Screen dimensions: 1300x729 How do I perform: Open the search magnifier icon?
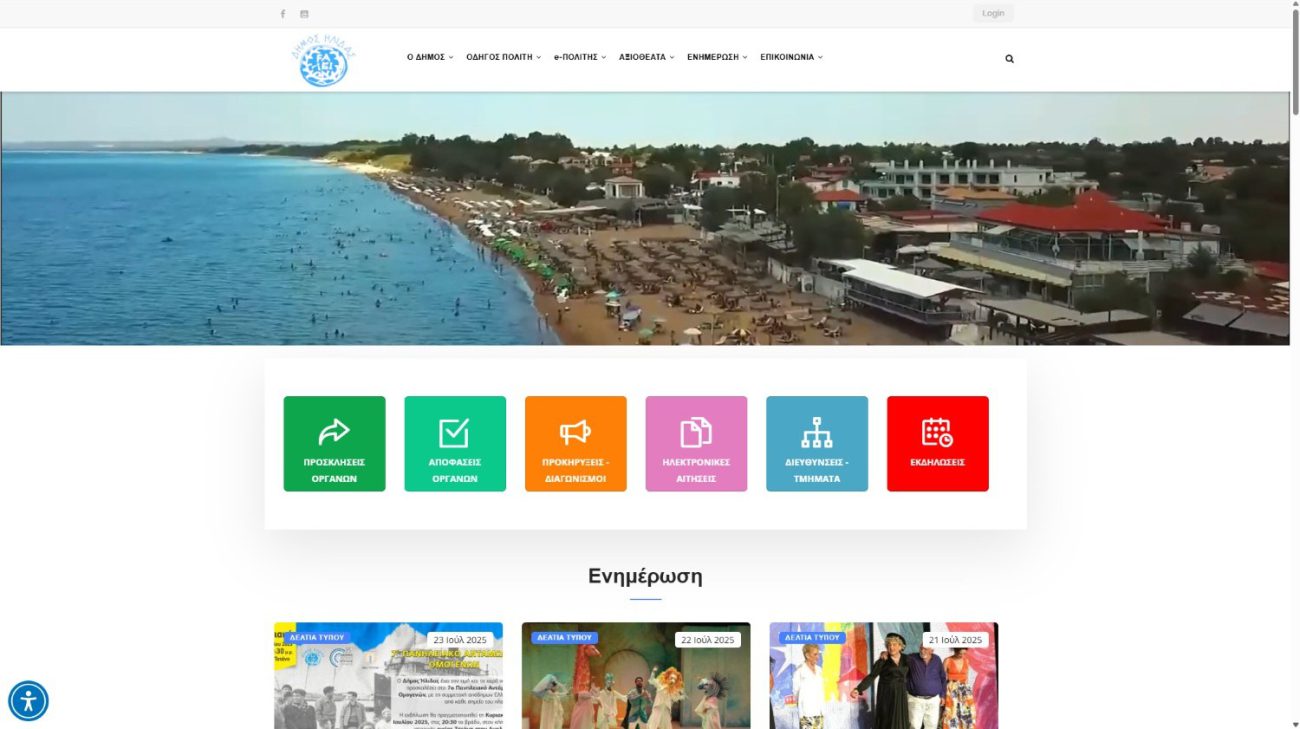point(1009,58)
